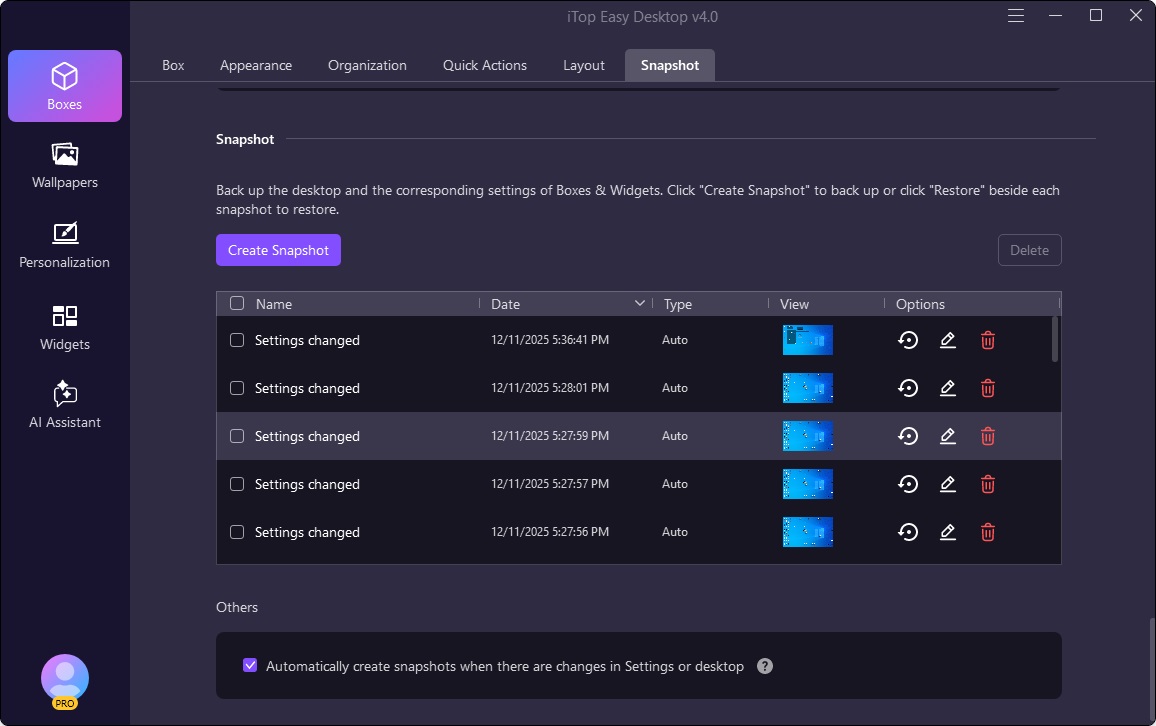The image size is (1156, 726).
Task: Restore the 5:36:41 PM snapshot
Action: (x=908, y=340)
